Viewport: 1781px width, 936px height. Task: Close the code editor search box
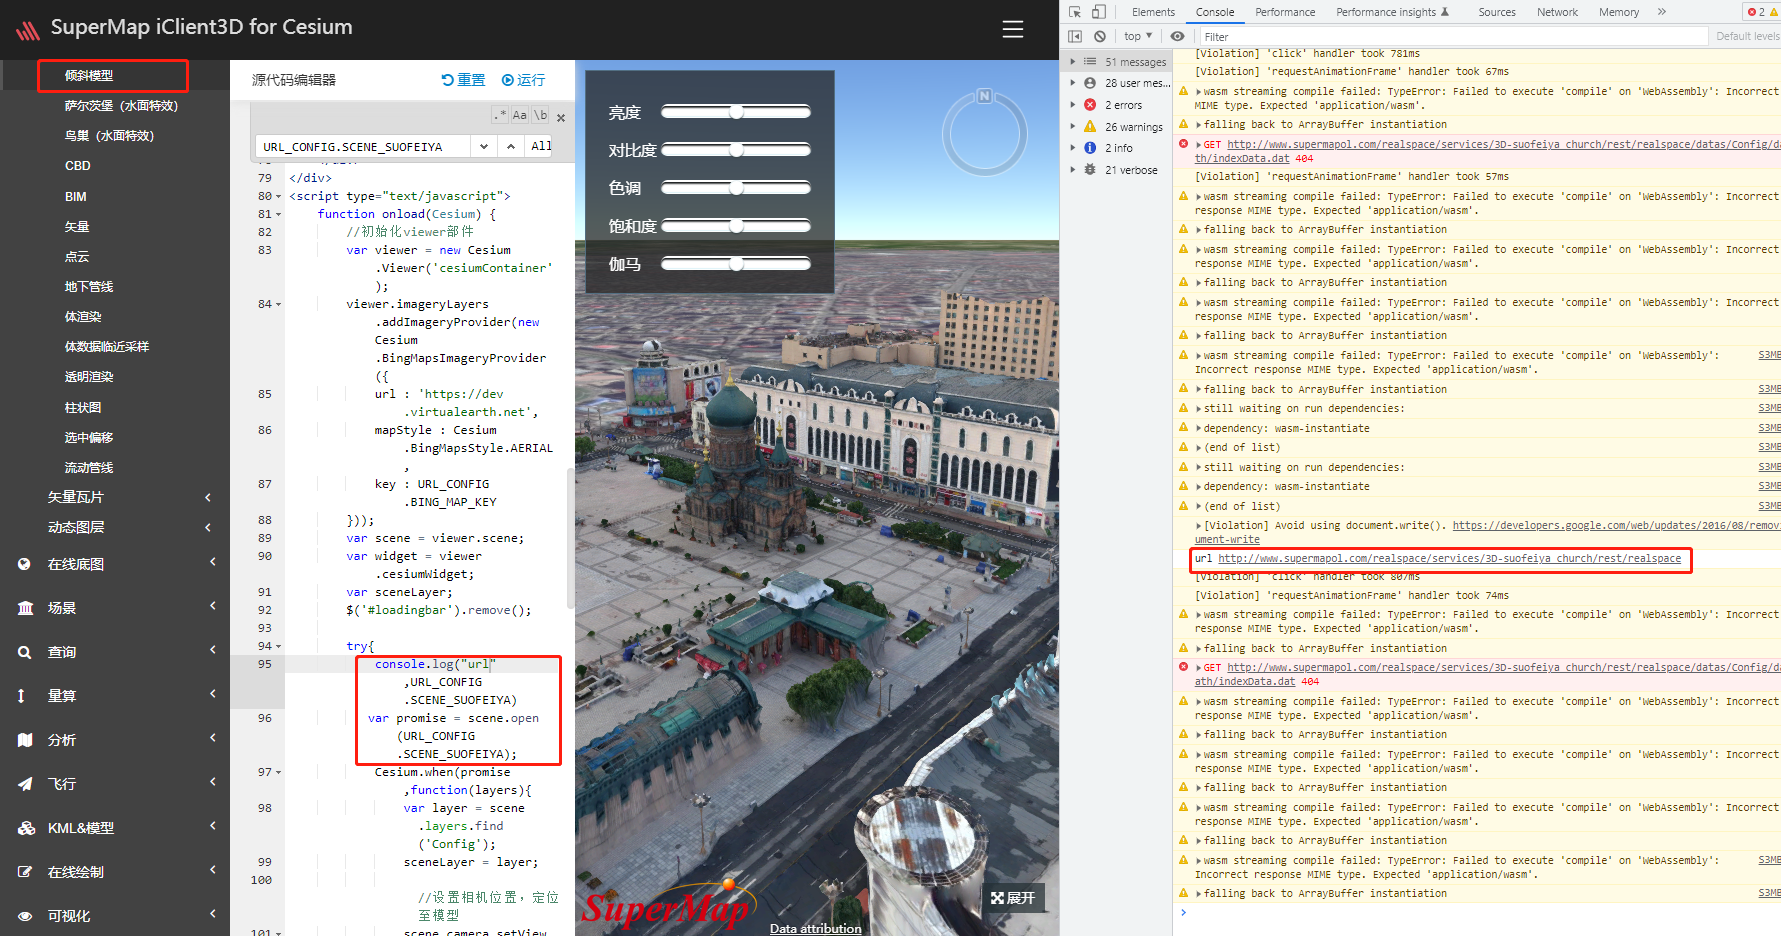[561, 118]
